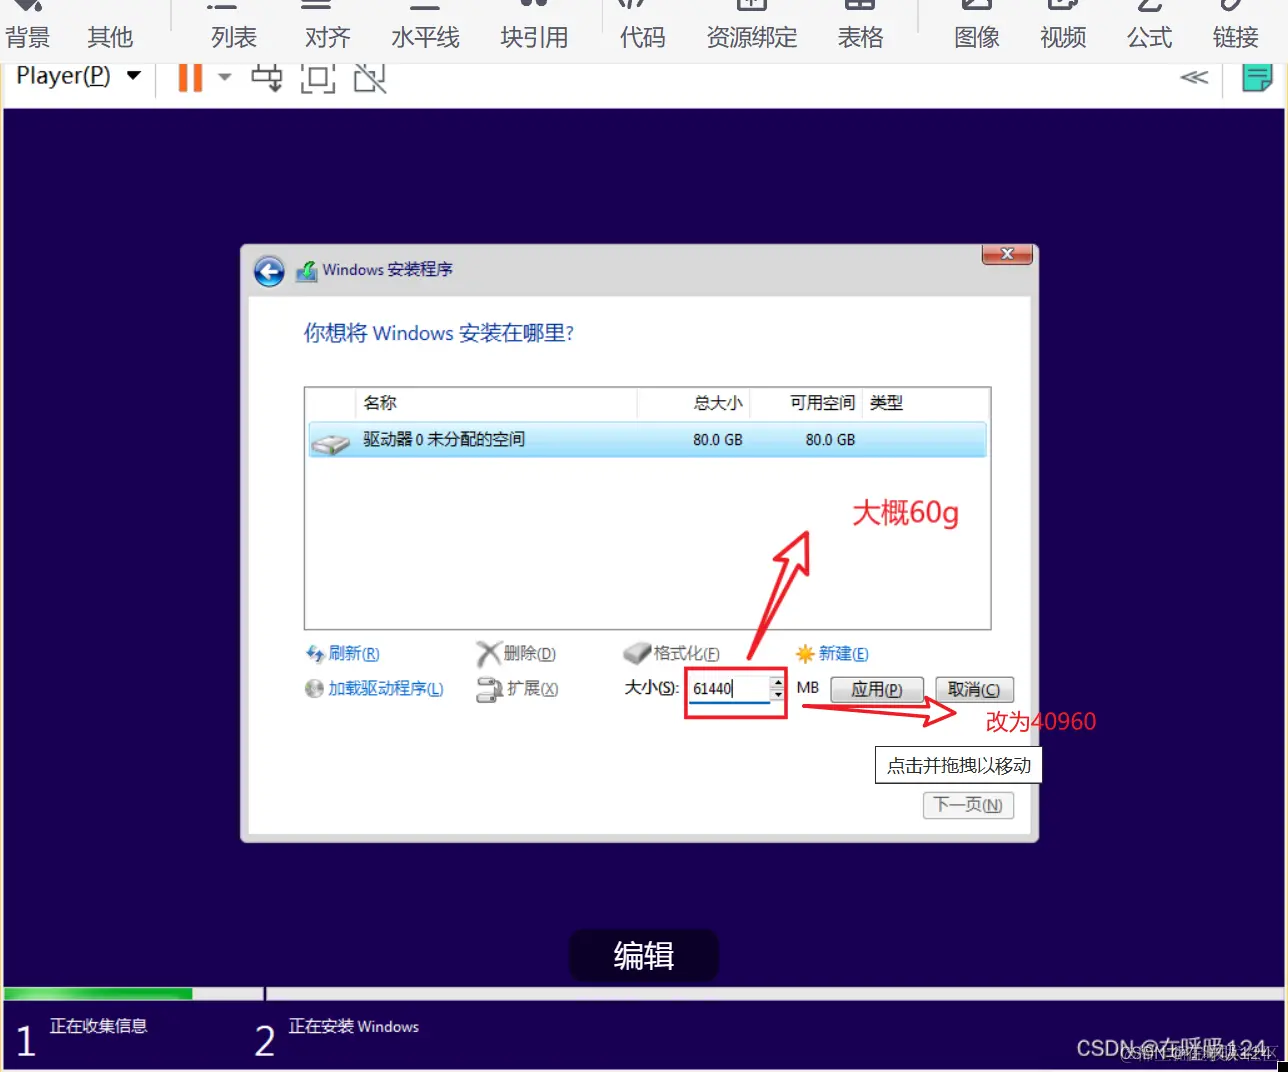Select 驱动器 0 未分配的空间 row

click(x=647, y=439)
